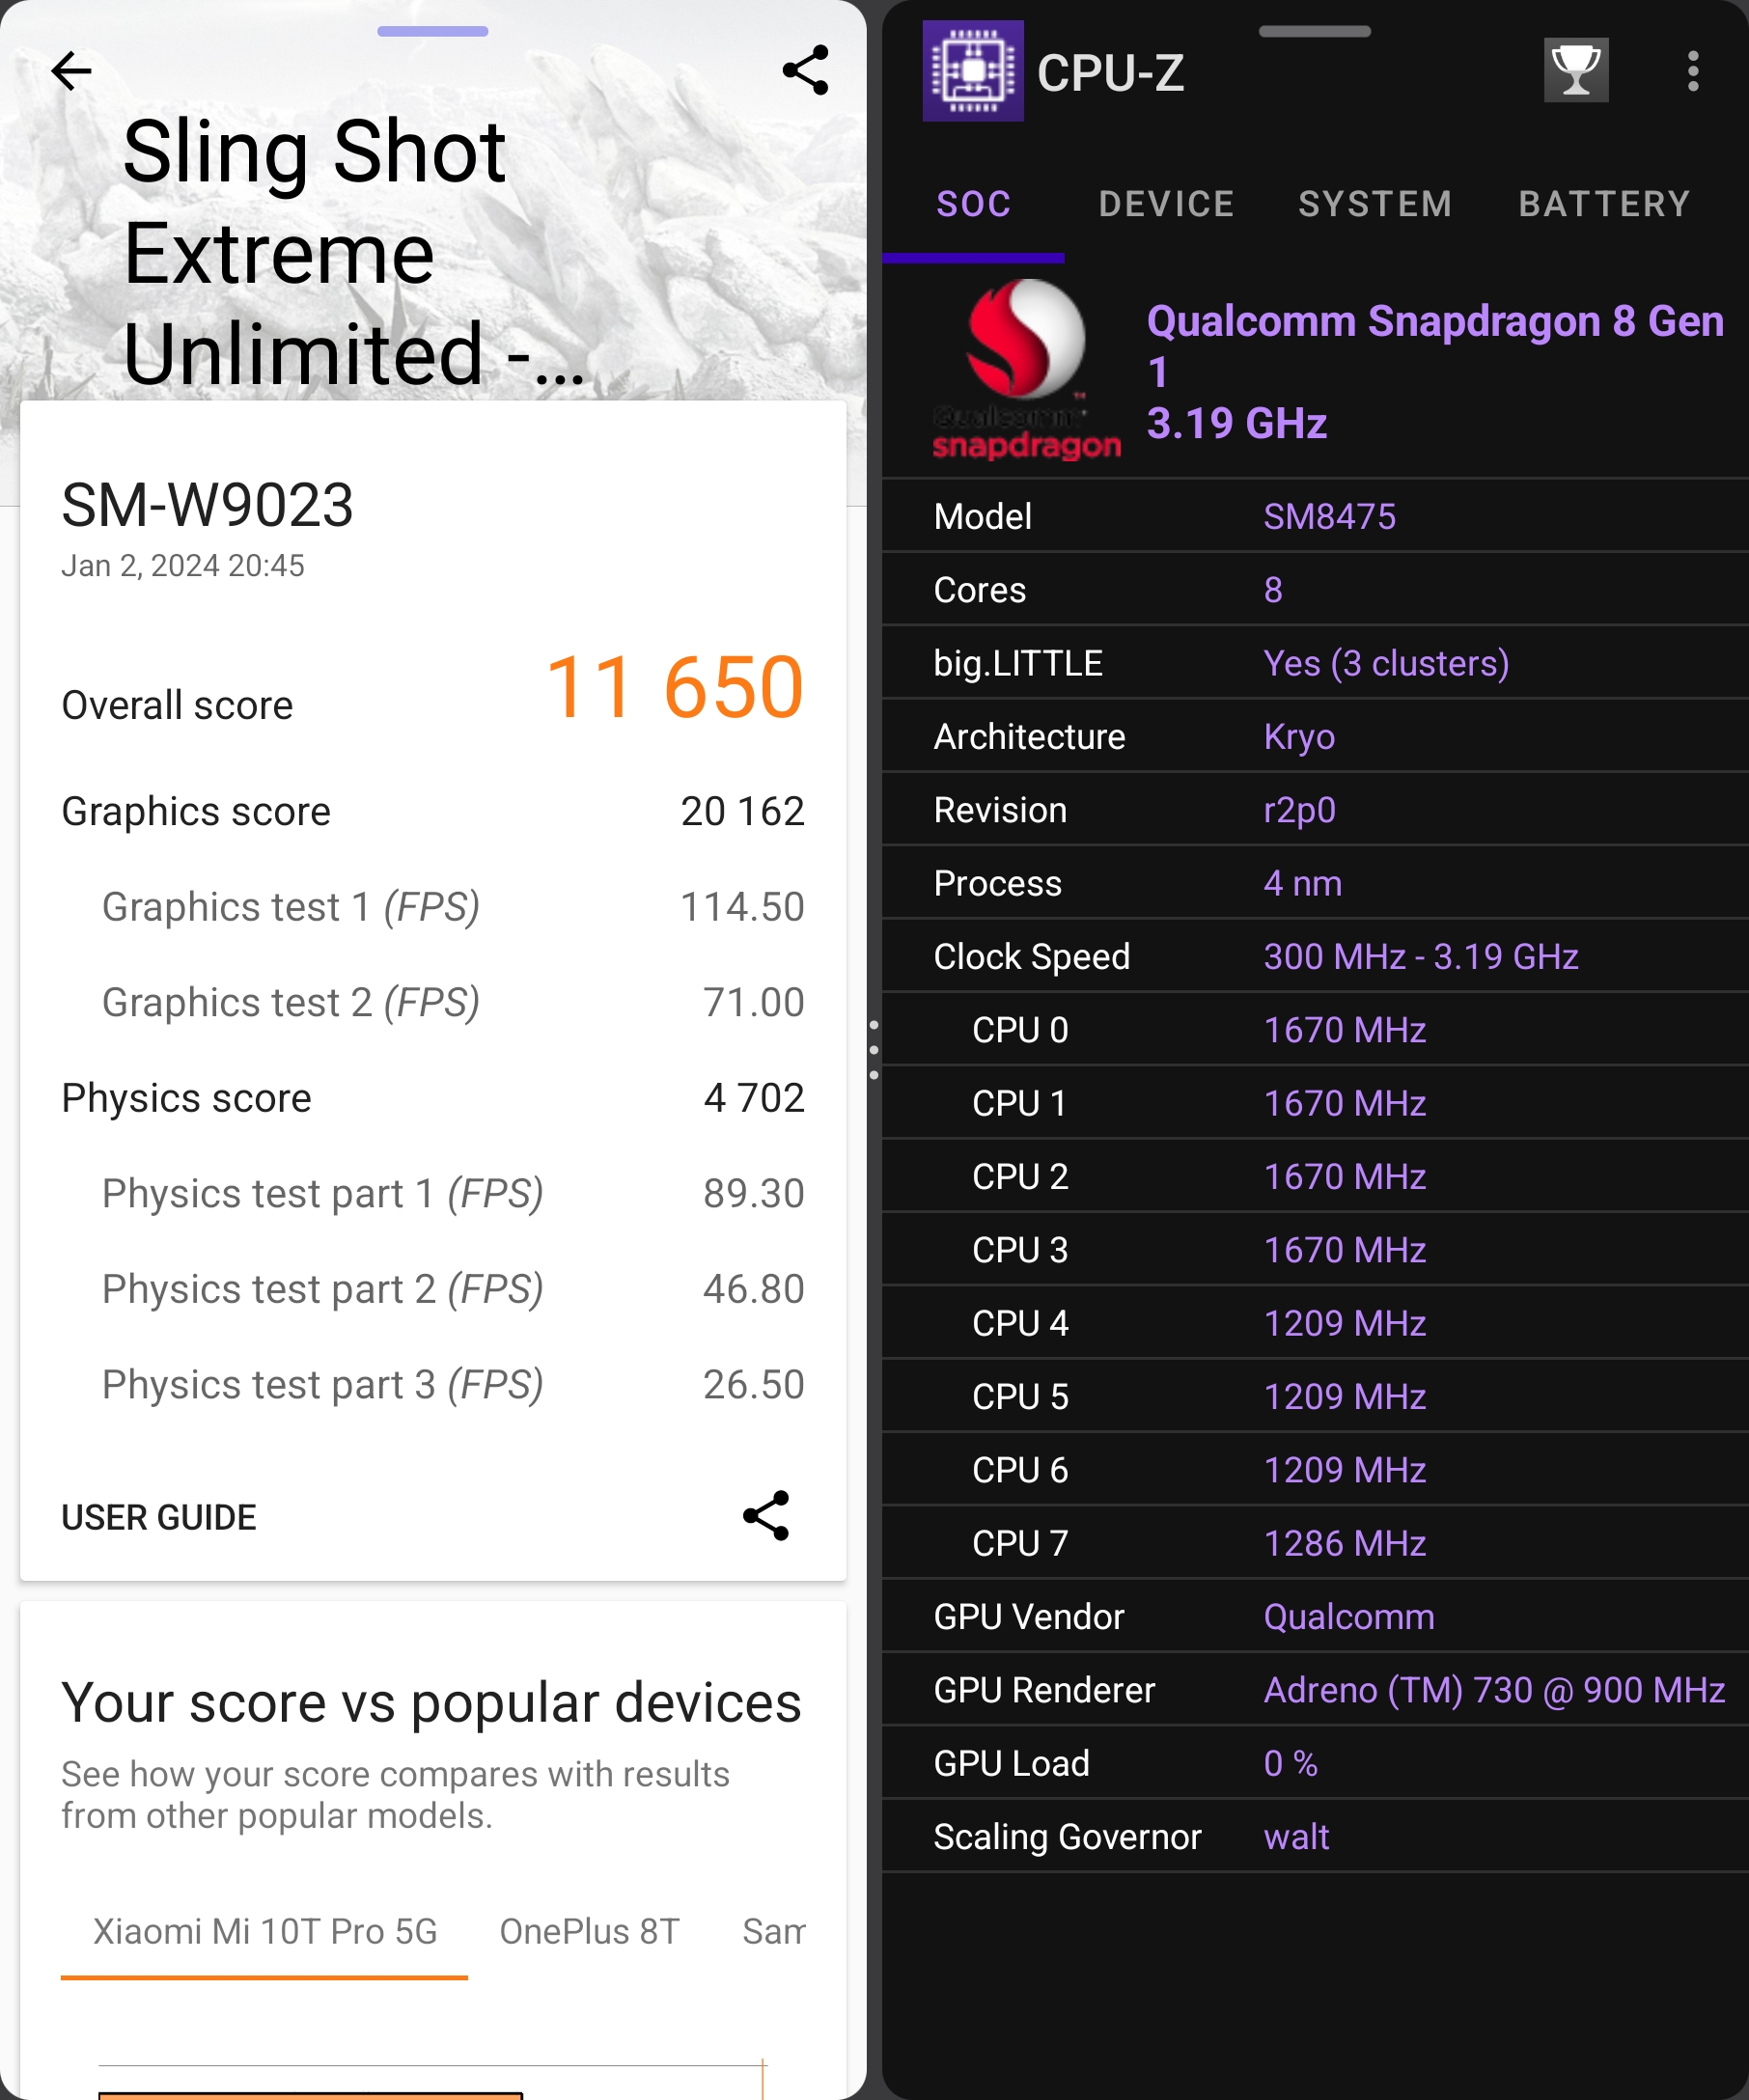Tap GPU Renderer Adreno (TM) 730 value
The width and height of the screenshot is (1749, 2100).
[1494, 1690]
